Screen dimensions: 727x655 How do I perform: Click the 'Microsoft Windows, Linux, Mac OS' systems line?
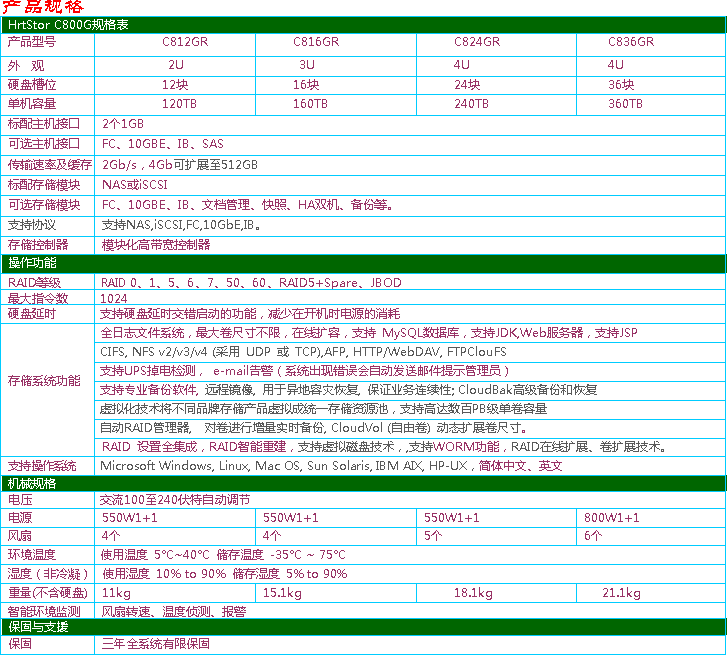point(331,466)
